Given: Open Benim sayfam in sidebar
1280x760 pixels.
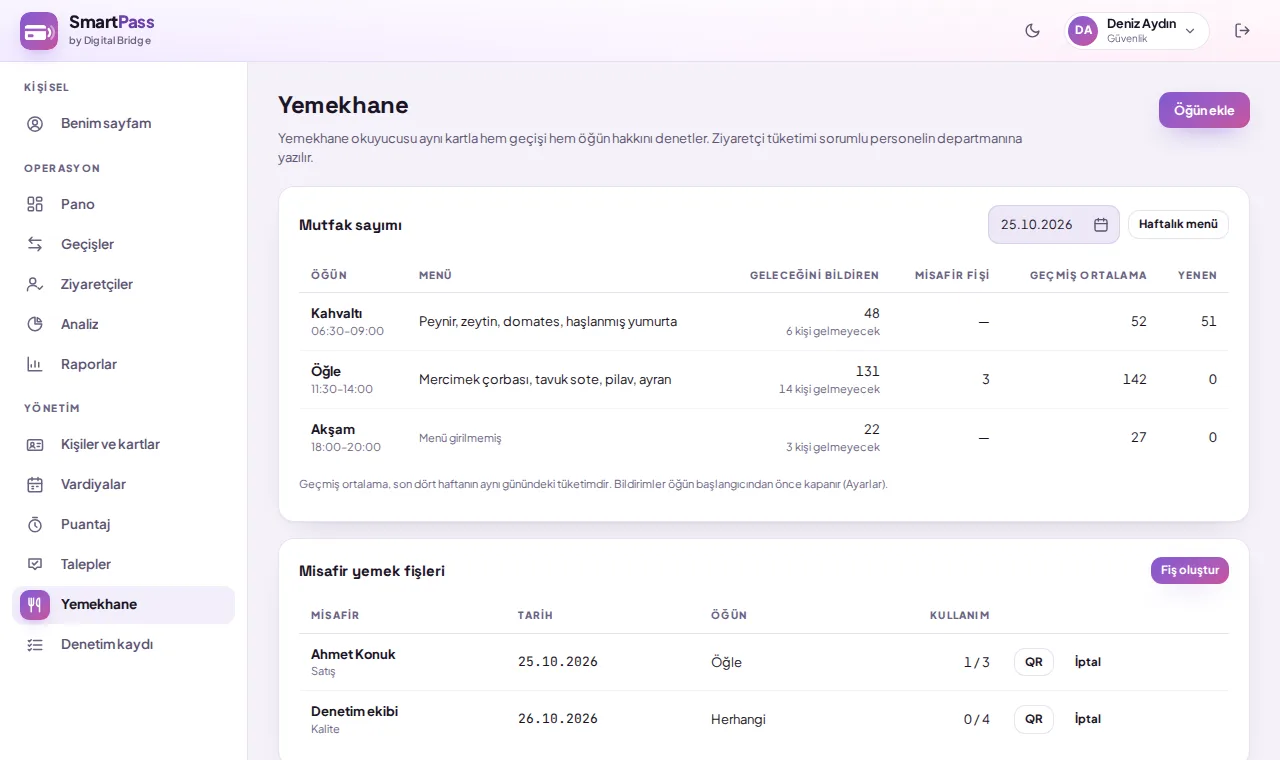Looking at the screenshot, I should pos(123,124).
